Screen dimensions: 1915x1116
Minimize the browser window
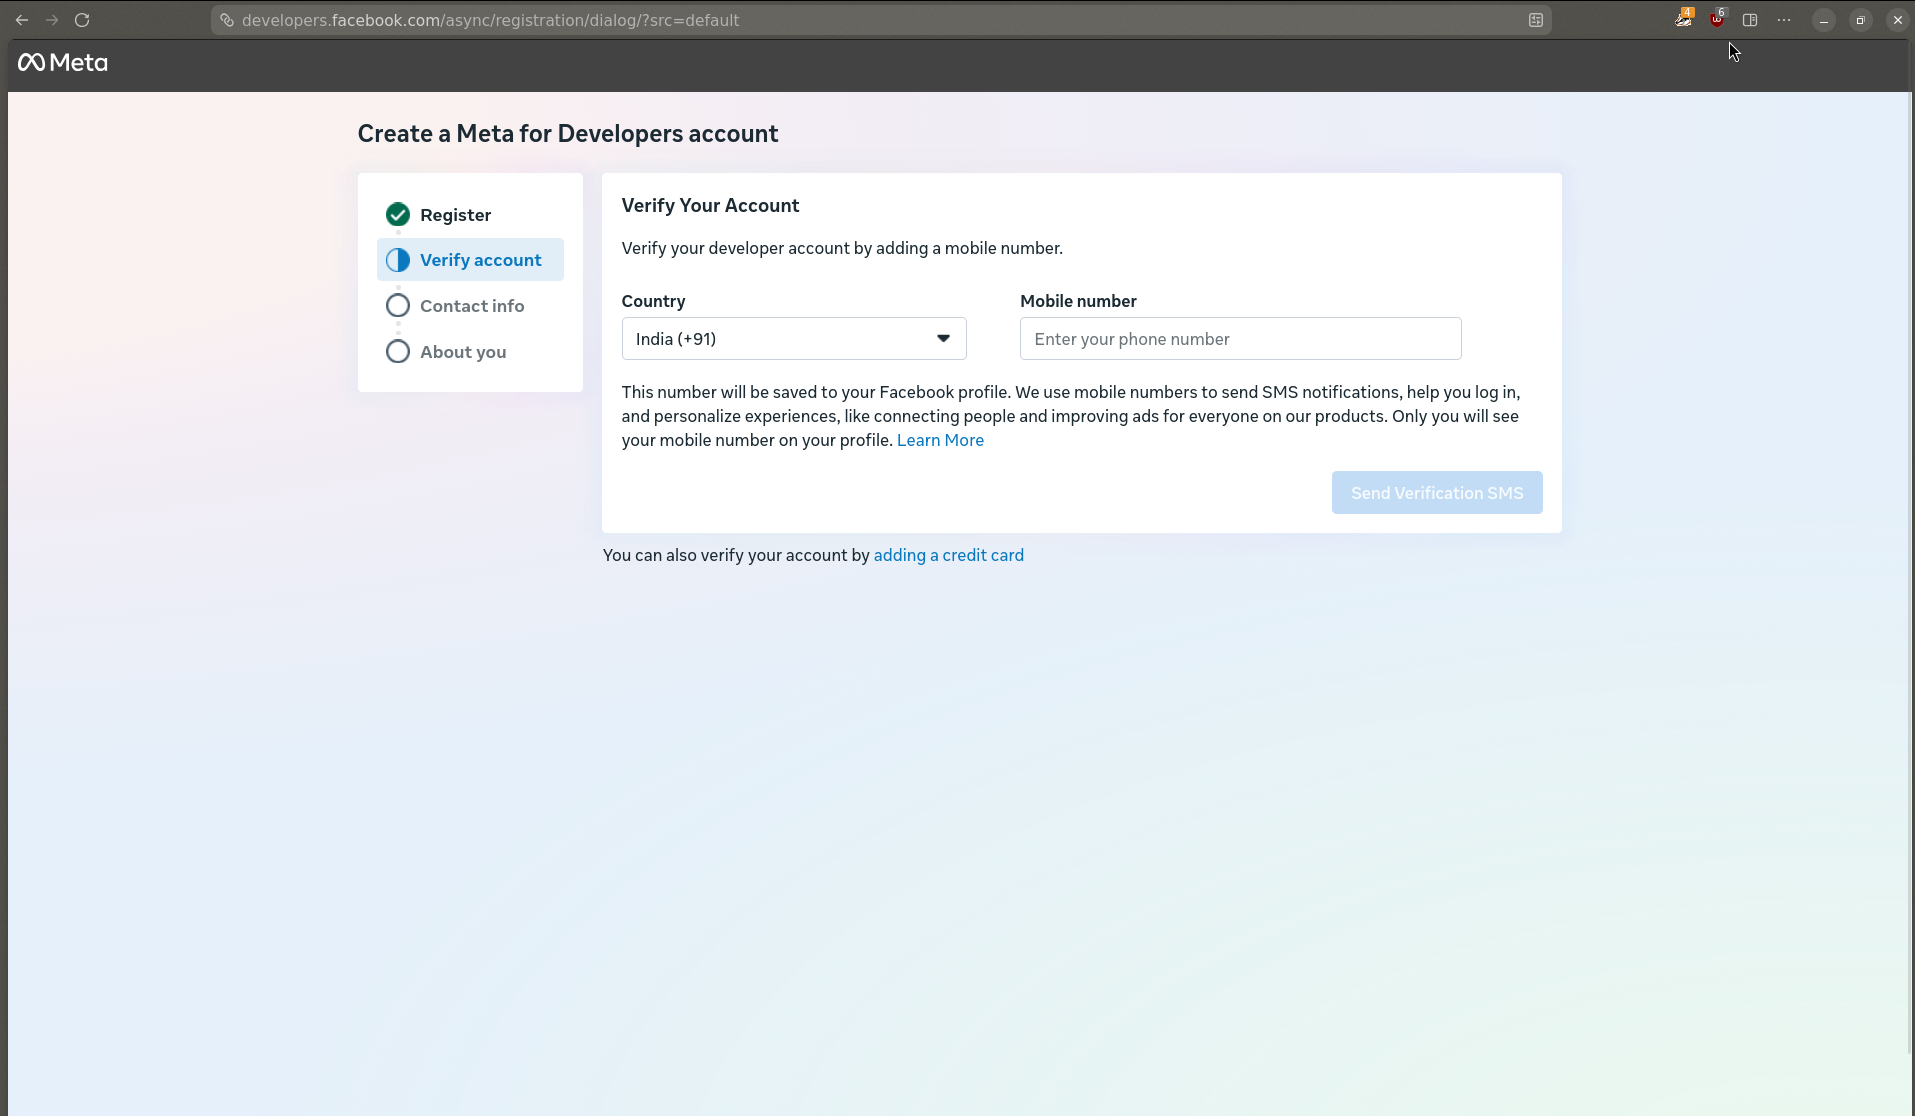coord(1824,20)
